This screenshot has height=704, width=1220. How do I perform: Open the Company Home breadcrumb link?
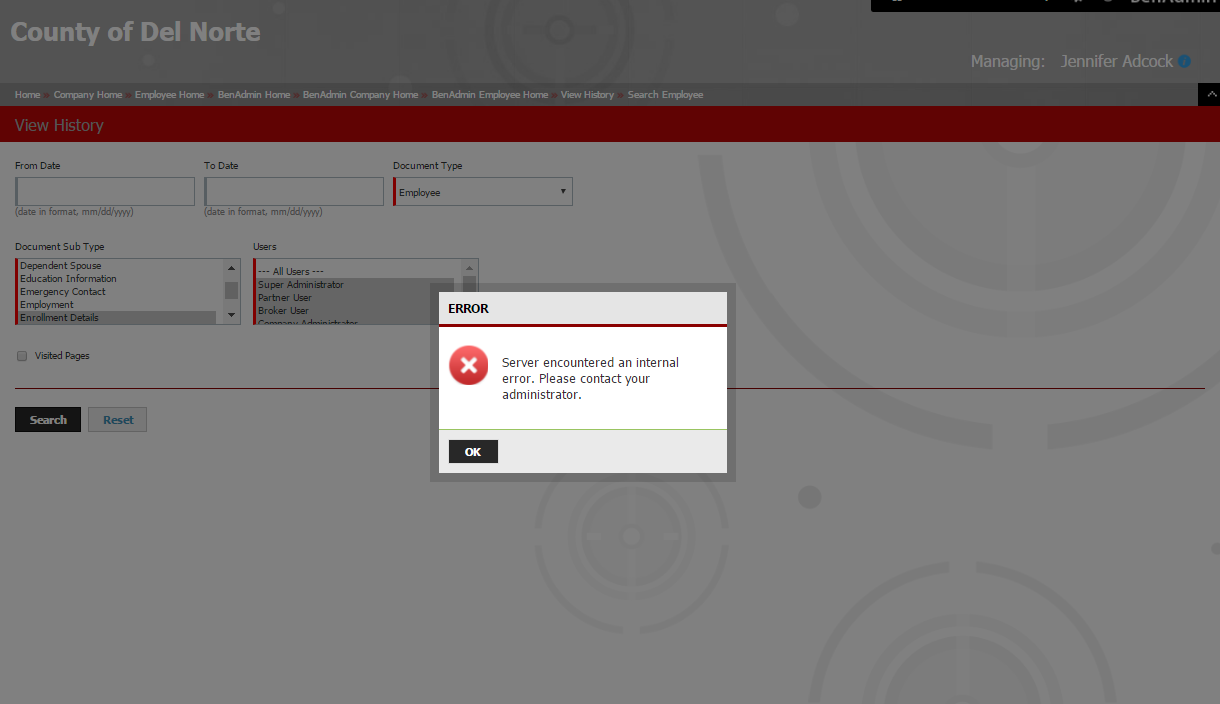[x=88, y=95]
